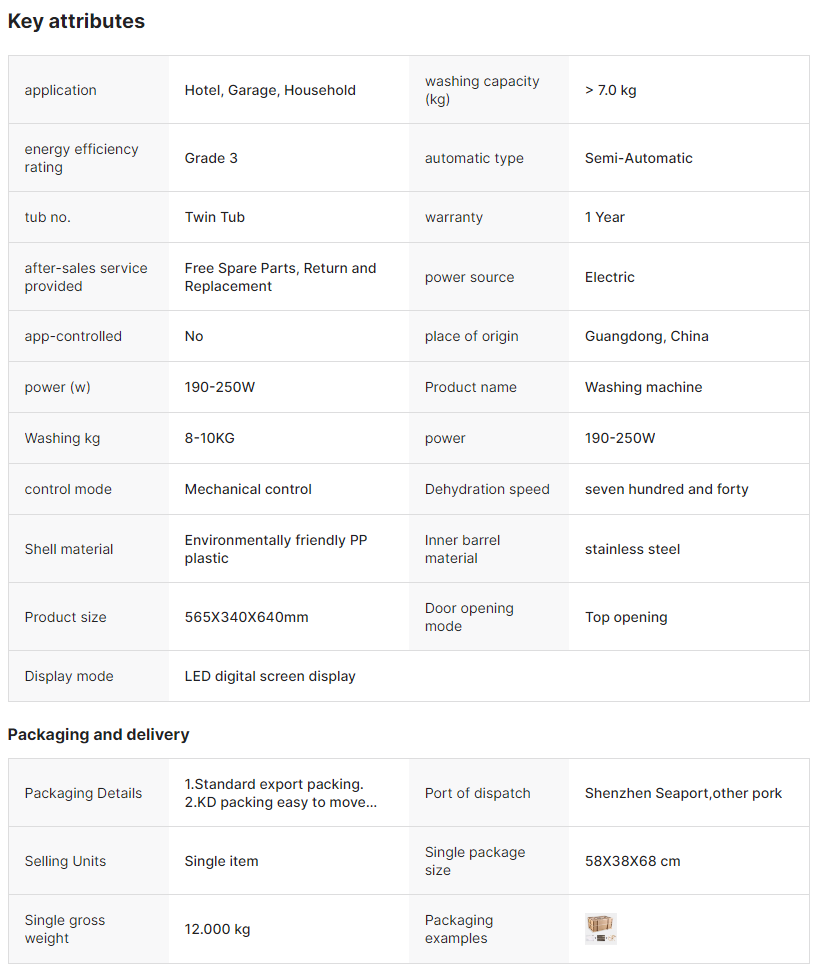Click the '12.000 kg' gross weight value
818x964 pixels.
point(217,929)
